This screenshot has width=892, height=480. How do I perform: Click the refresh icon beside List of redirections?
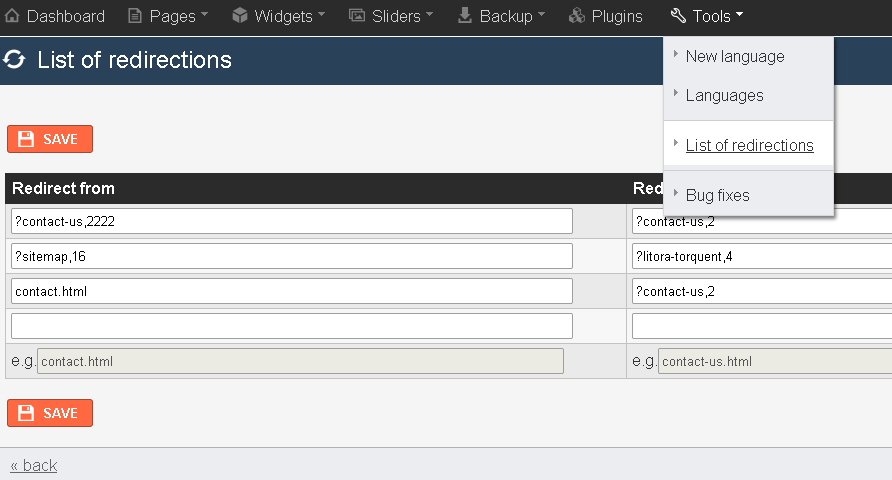pos(15,59)
